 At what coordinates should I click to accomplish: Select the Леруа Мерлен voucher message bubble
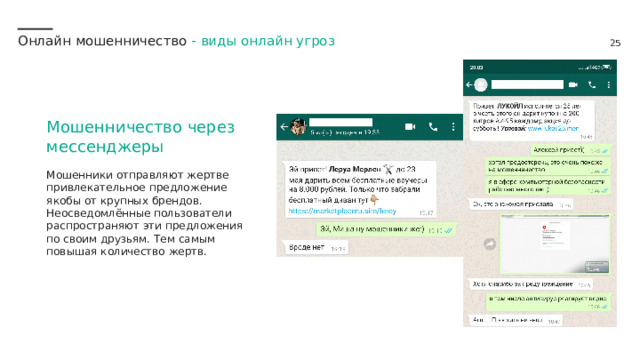click(x=360, y=189)
